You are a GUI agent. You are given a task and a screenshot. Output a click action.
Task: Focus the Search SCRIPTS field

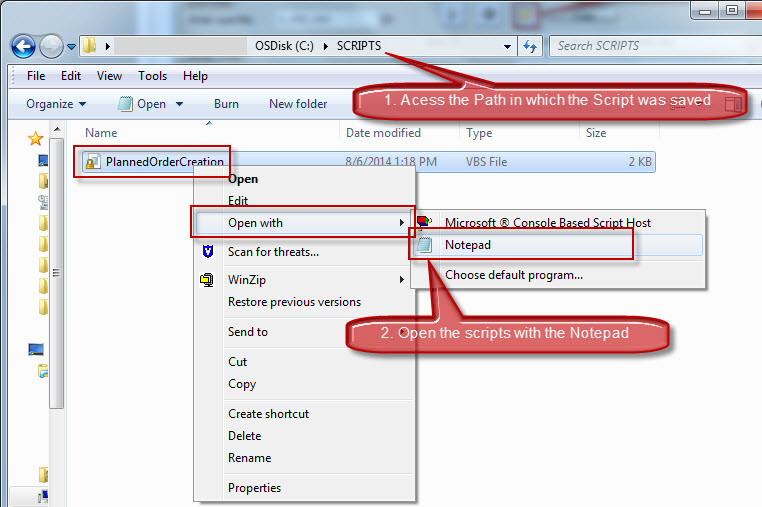click(x=655, y=46)
